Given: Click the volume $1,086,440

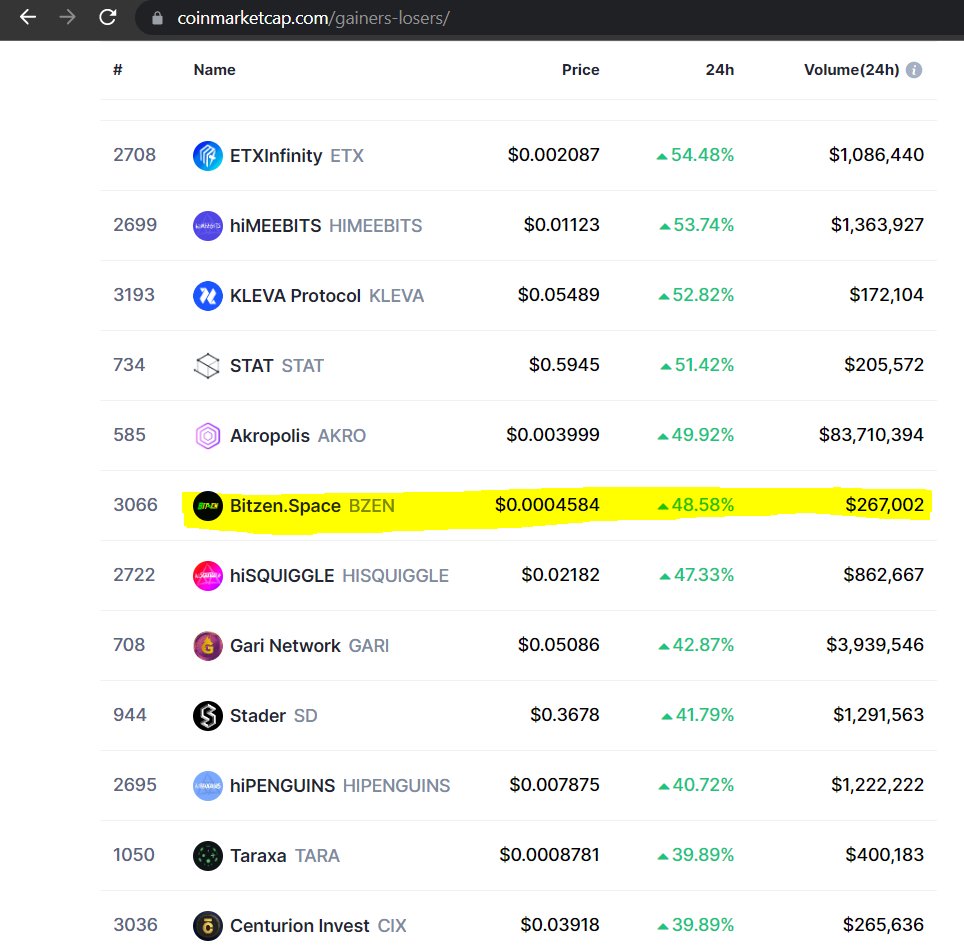Looking at the screenshot, I should pos(876,154).
